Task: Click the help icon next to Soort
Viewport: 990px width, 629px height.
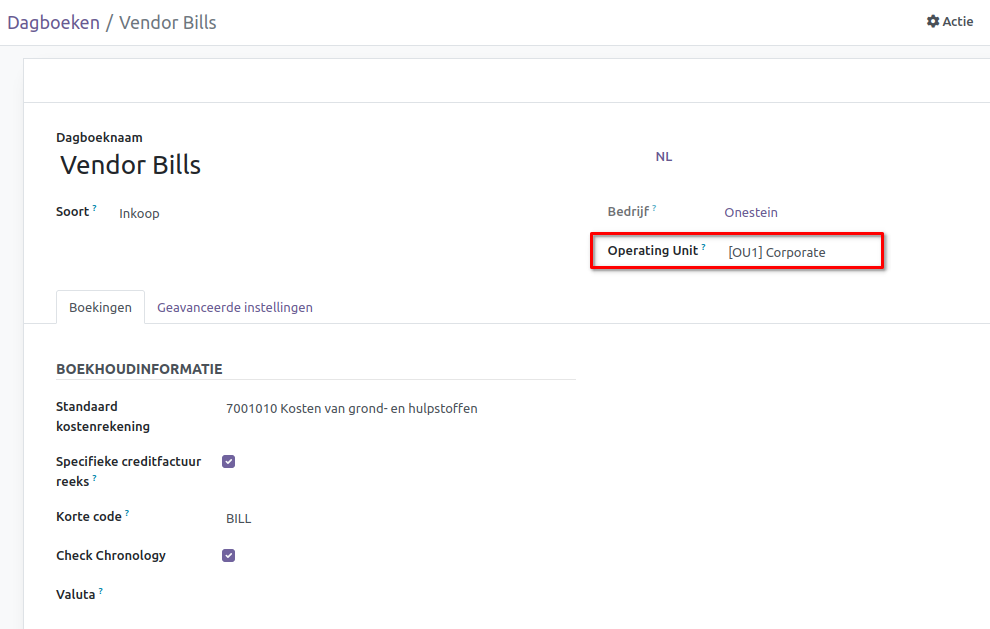Action: click(95, 208)
